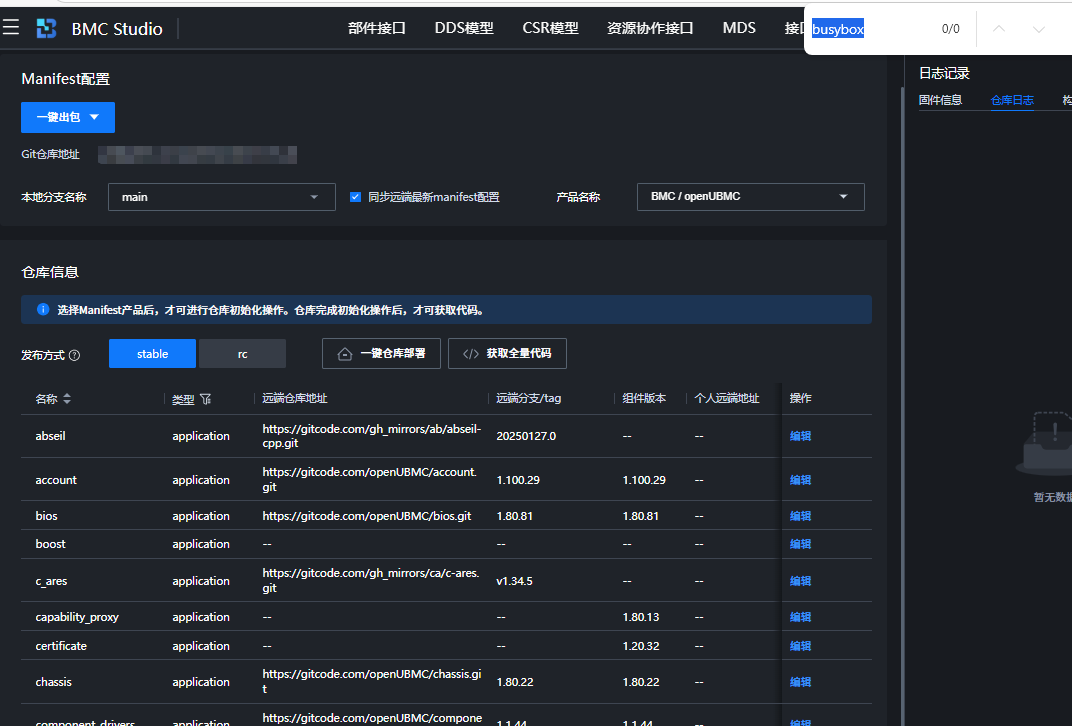
Task: Sort the table by 名称 column
Action: pos(67,399)
